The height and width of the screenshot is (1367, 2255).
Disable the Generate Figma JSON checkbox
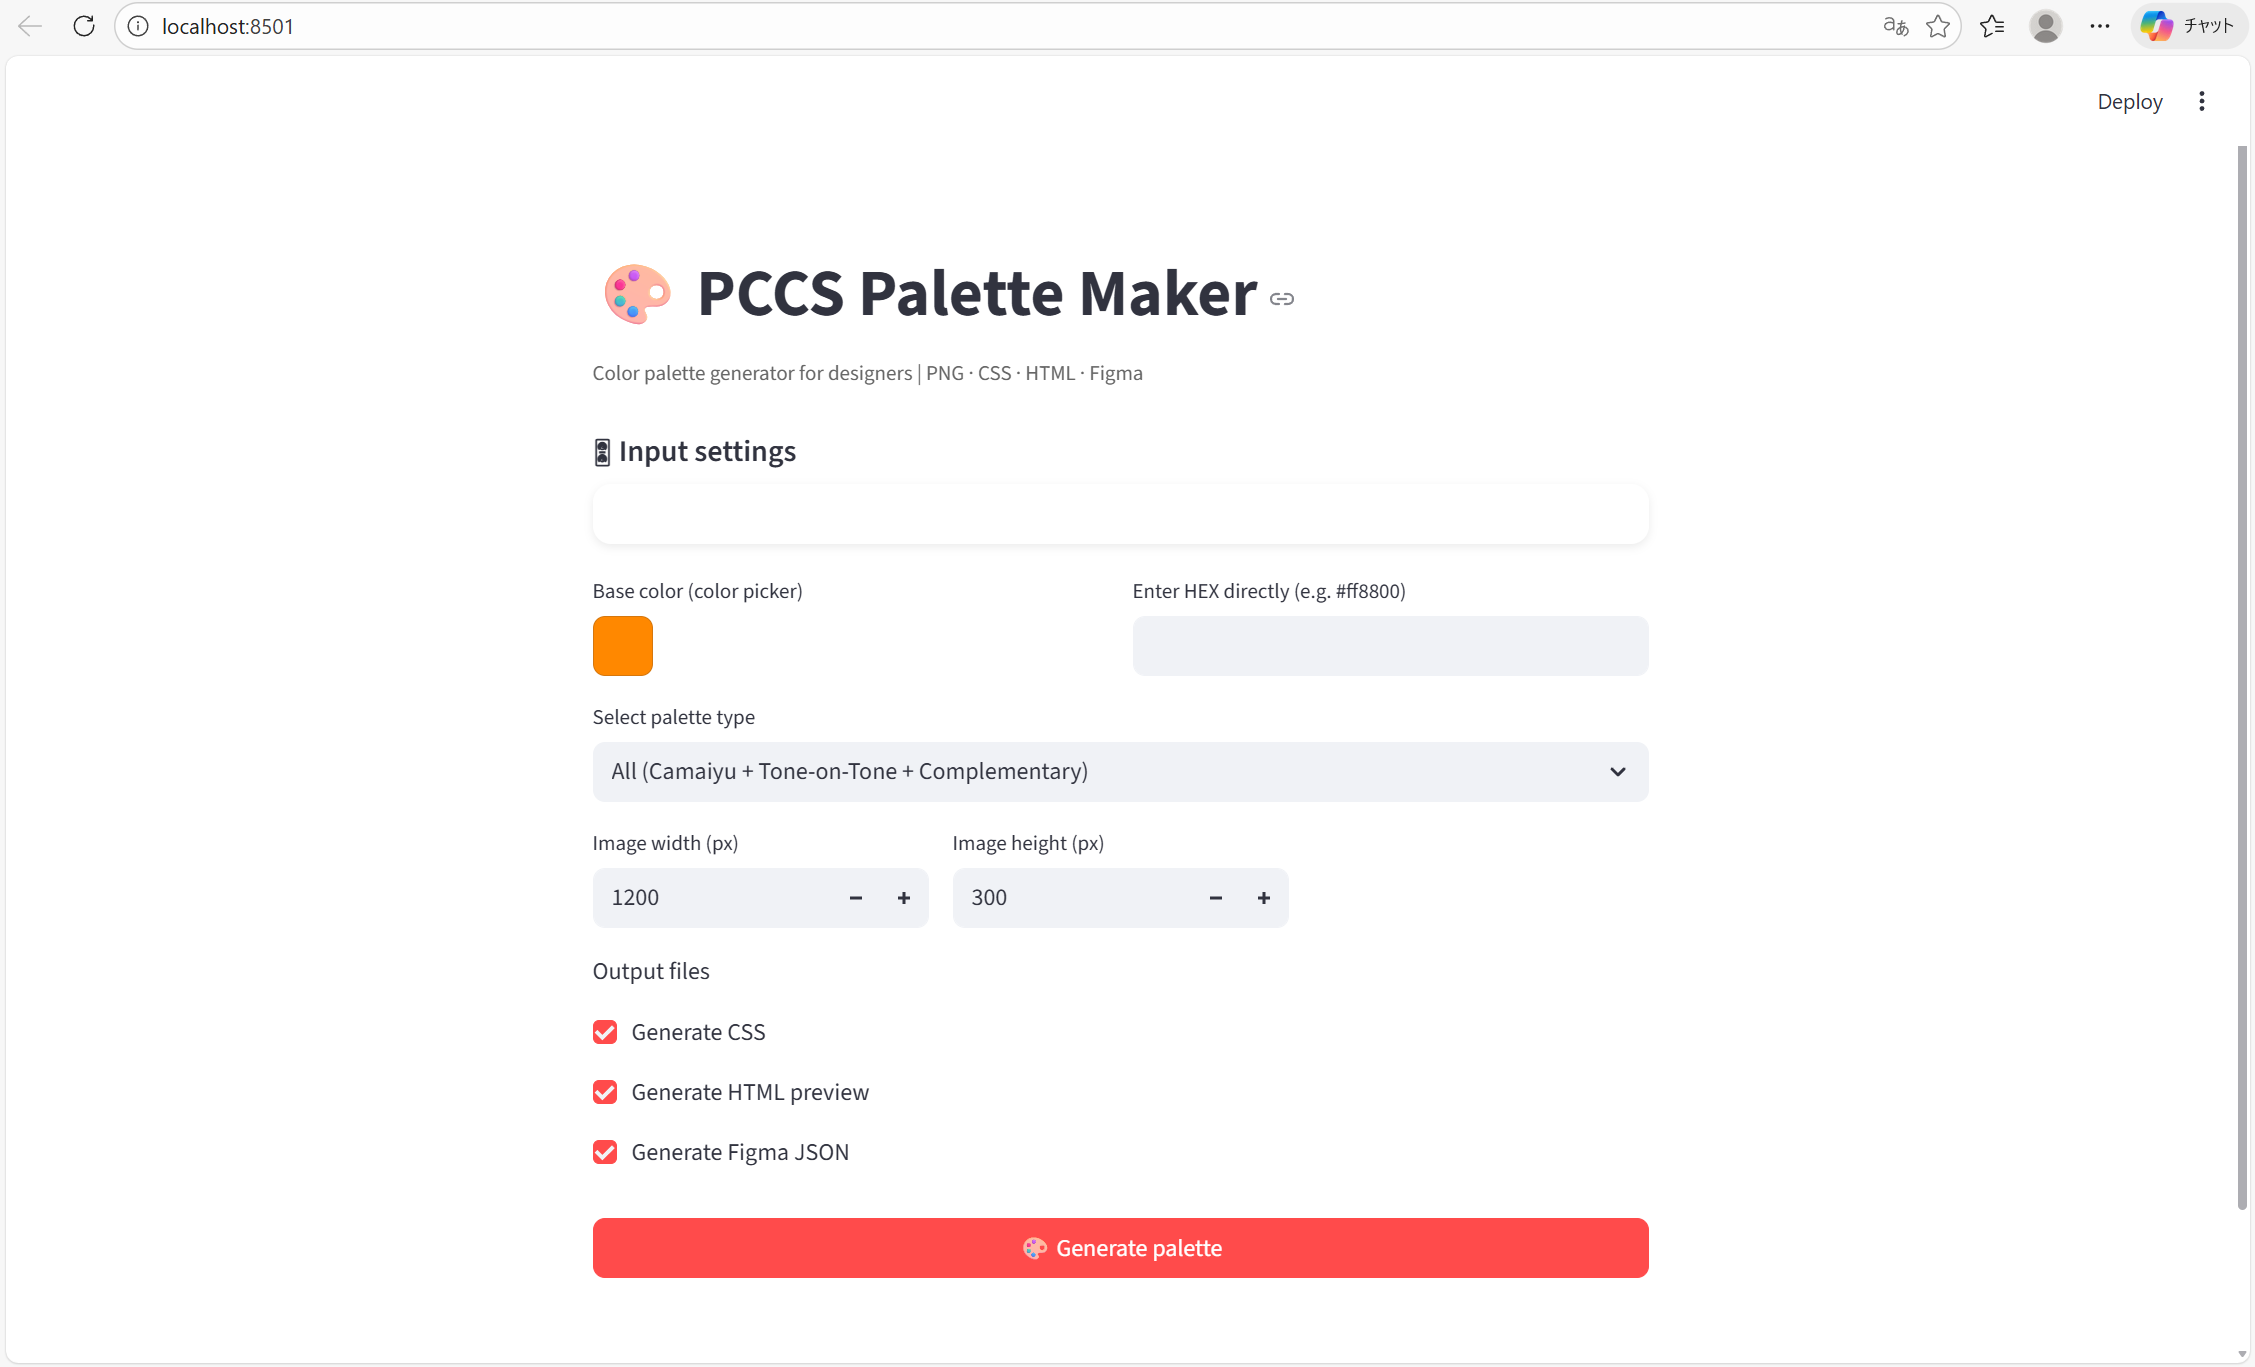pos(605,1152)
